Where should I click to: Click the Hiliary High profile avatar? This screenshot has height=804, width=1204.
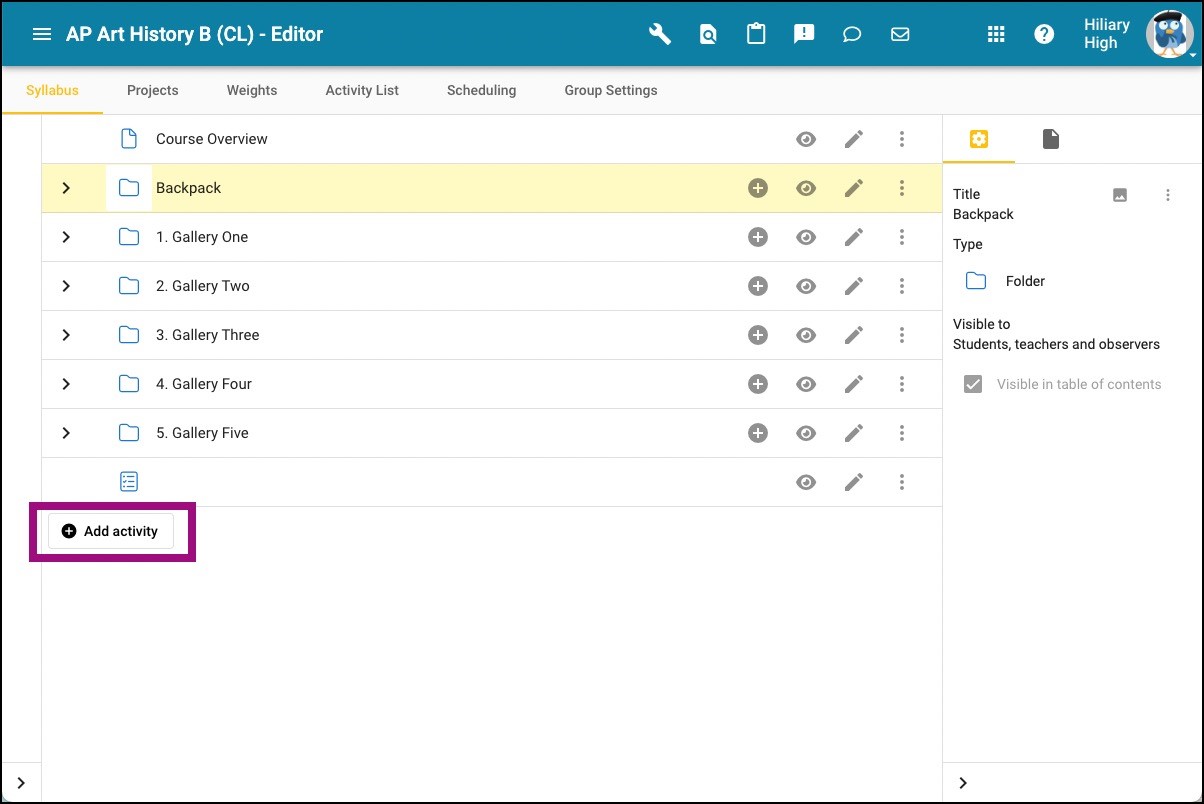[1168, 33]
